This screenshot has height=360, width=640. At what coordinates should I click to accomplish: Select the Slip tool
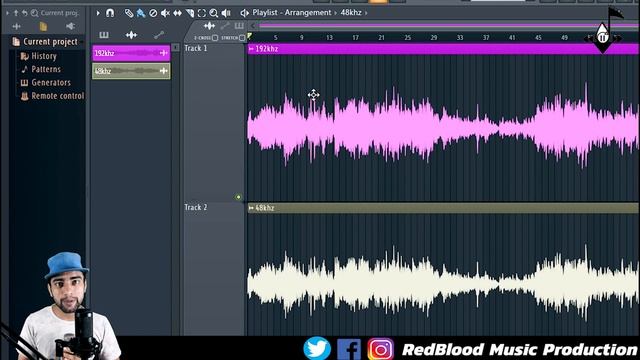(178, 13)
